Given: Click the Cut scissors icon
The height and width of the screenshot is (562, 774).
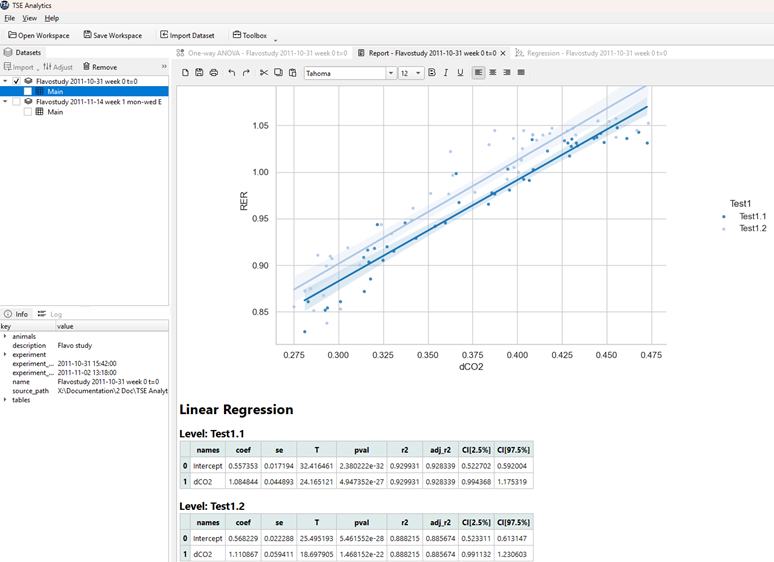Looking at the screenshot, I should (x=264, y=73).
